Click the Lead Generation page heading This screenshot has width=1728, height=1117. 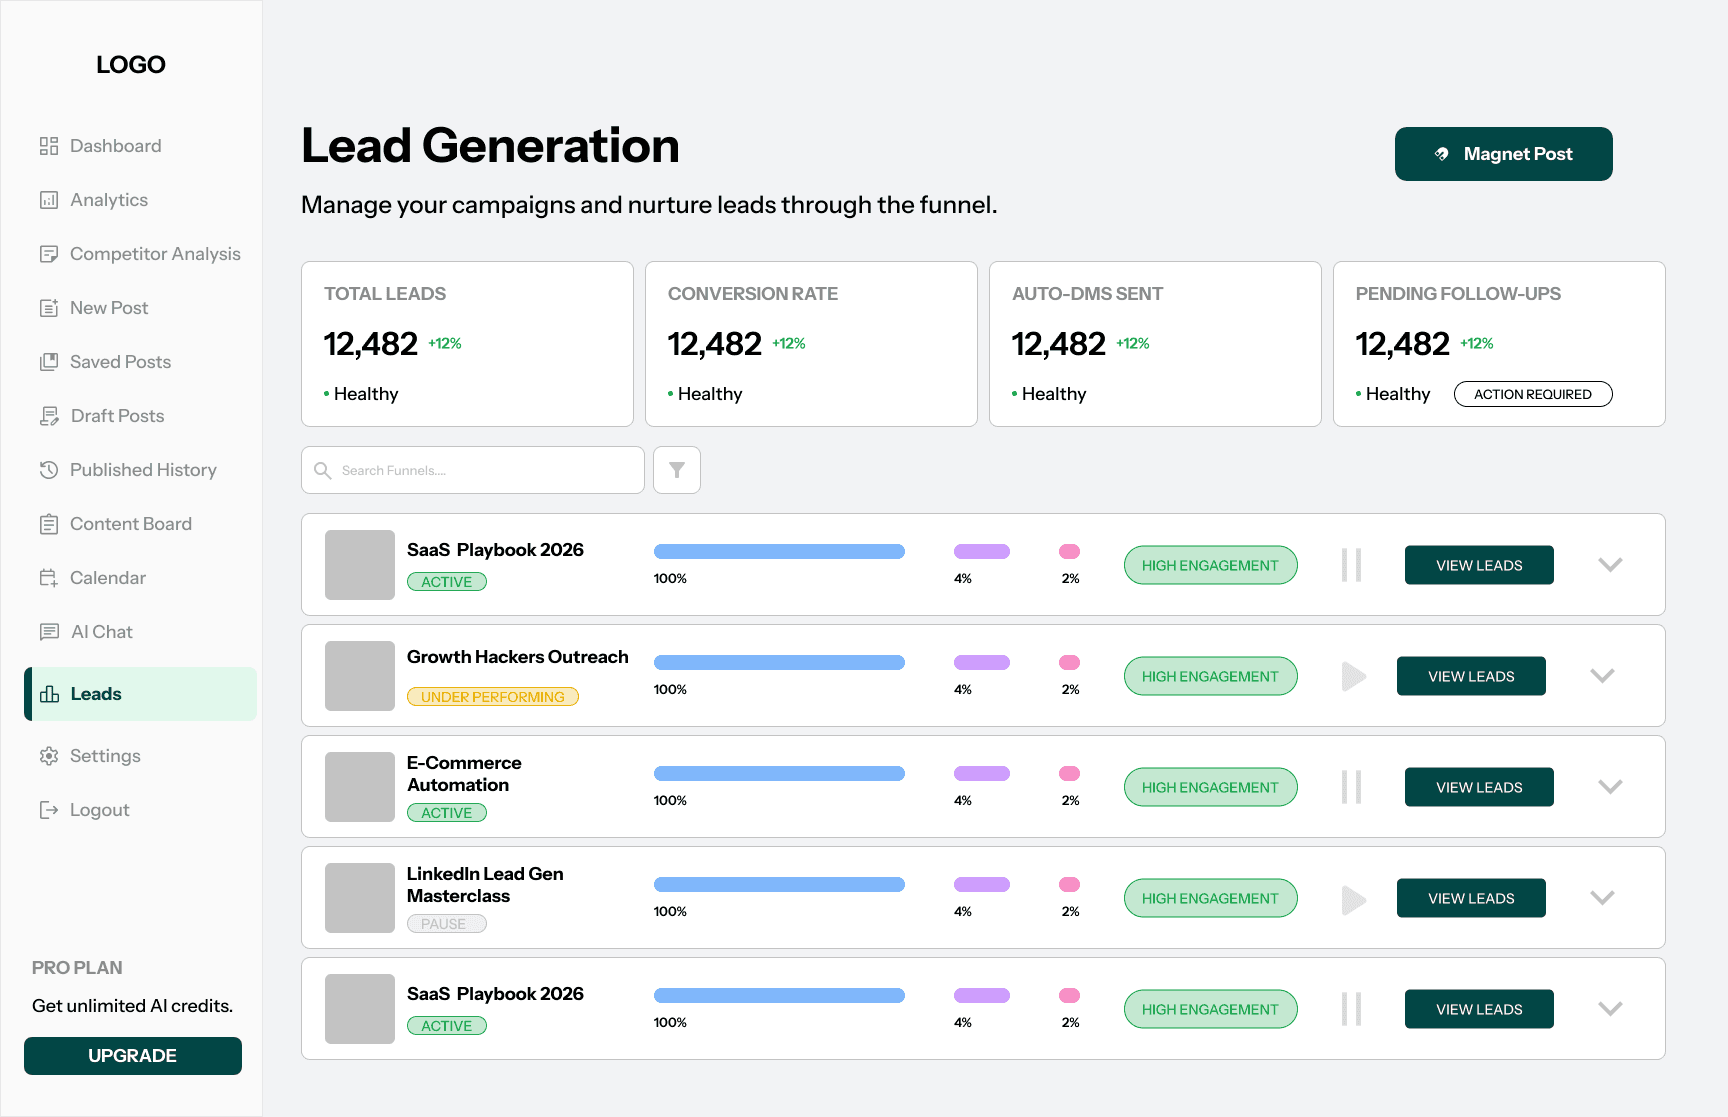(490, 146)
